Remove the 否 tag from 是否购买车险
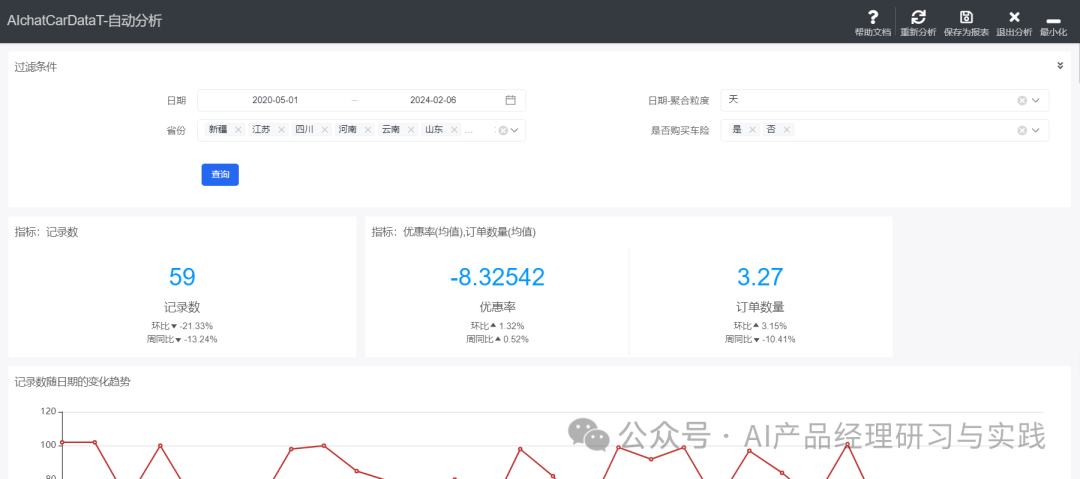Viewport: 1080px width, 479px height. click(787, 130)
